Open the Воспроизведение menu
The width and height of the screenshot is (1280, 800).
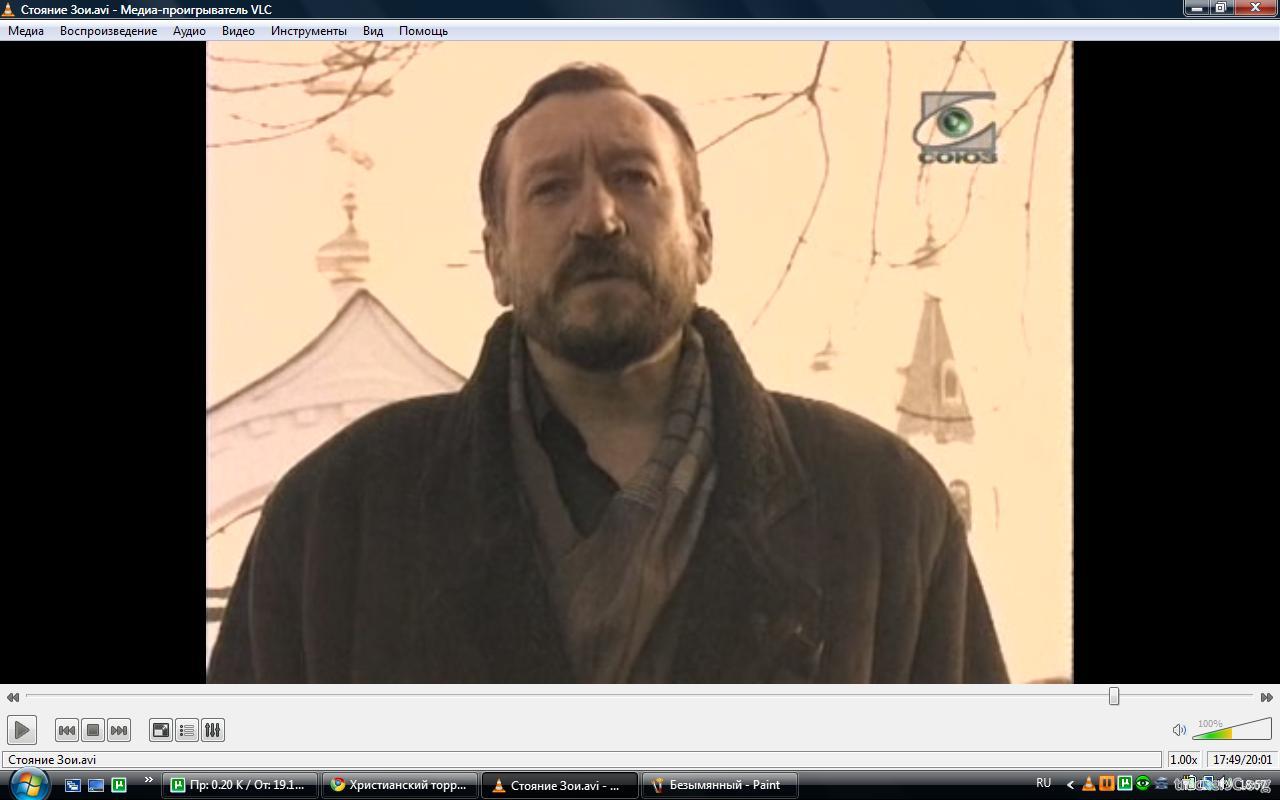108,31
